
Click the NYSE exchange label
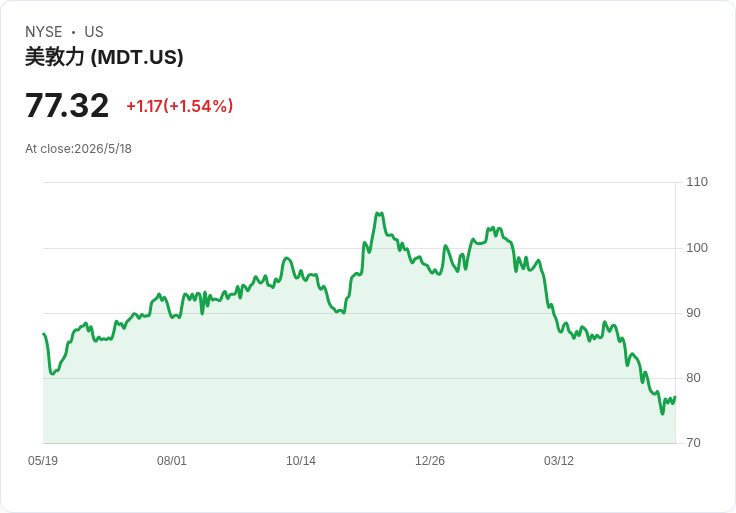[x=44, y=32]
